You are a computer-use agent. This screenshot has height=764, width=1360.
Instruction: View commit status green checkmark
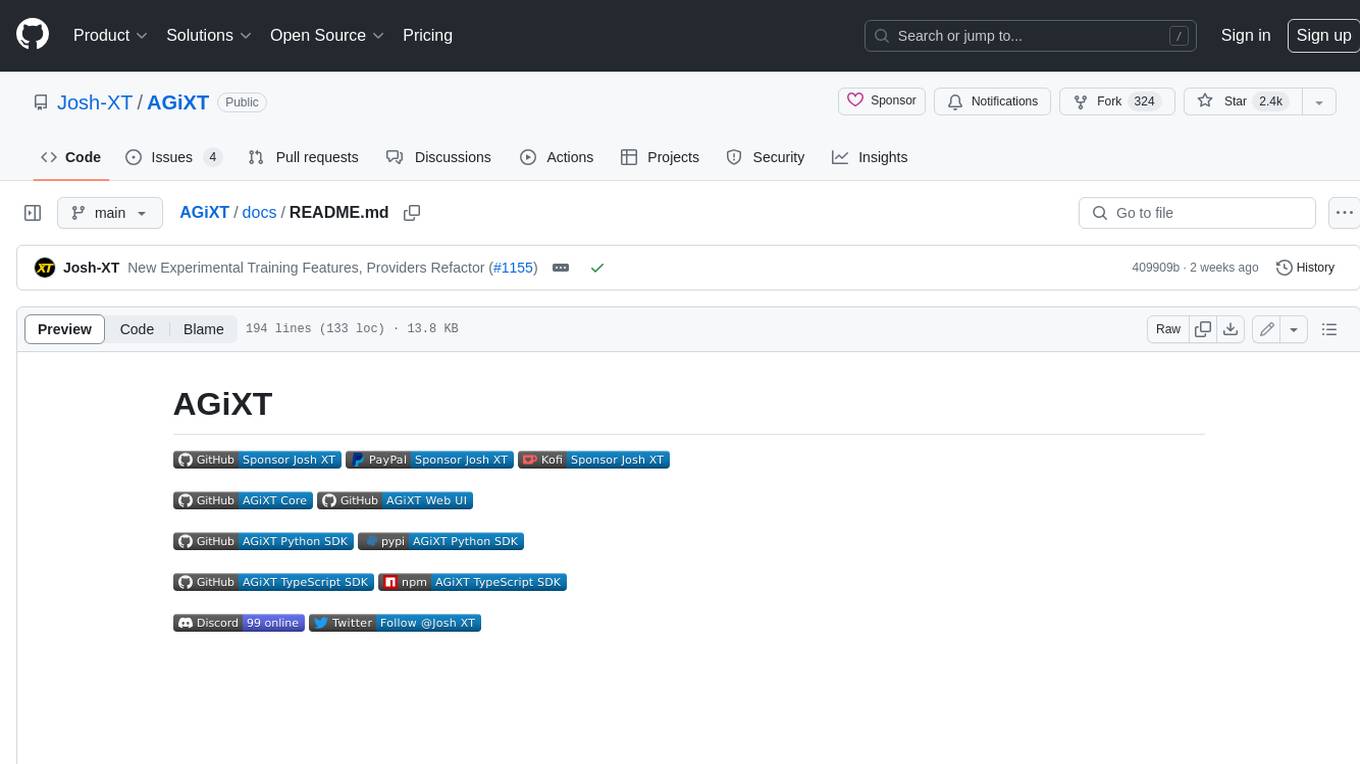[x=597, y=267]
